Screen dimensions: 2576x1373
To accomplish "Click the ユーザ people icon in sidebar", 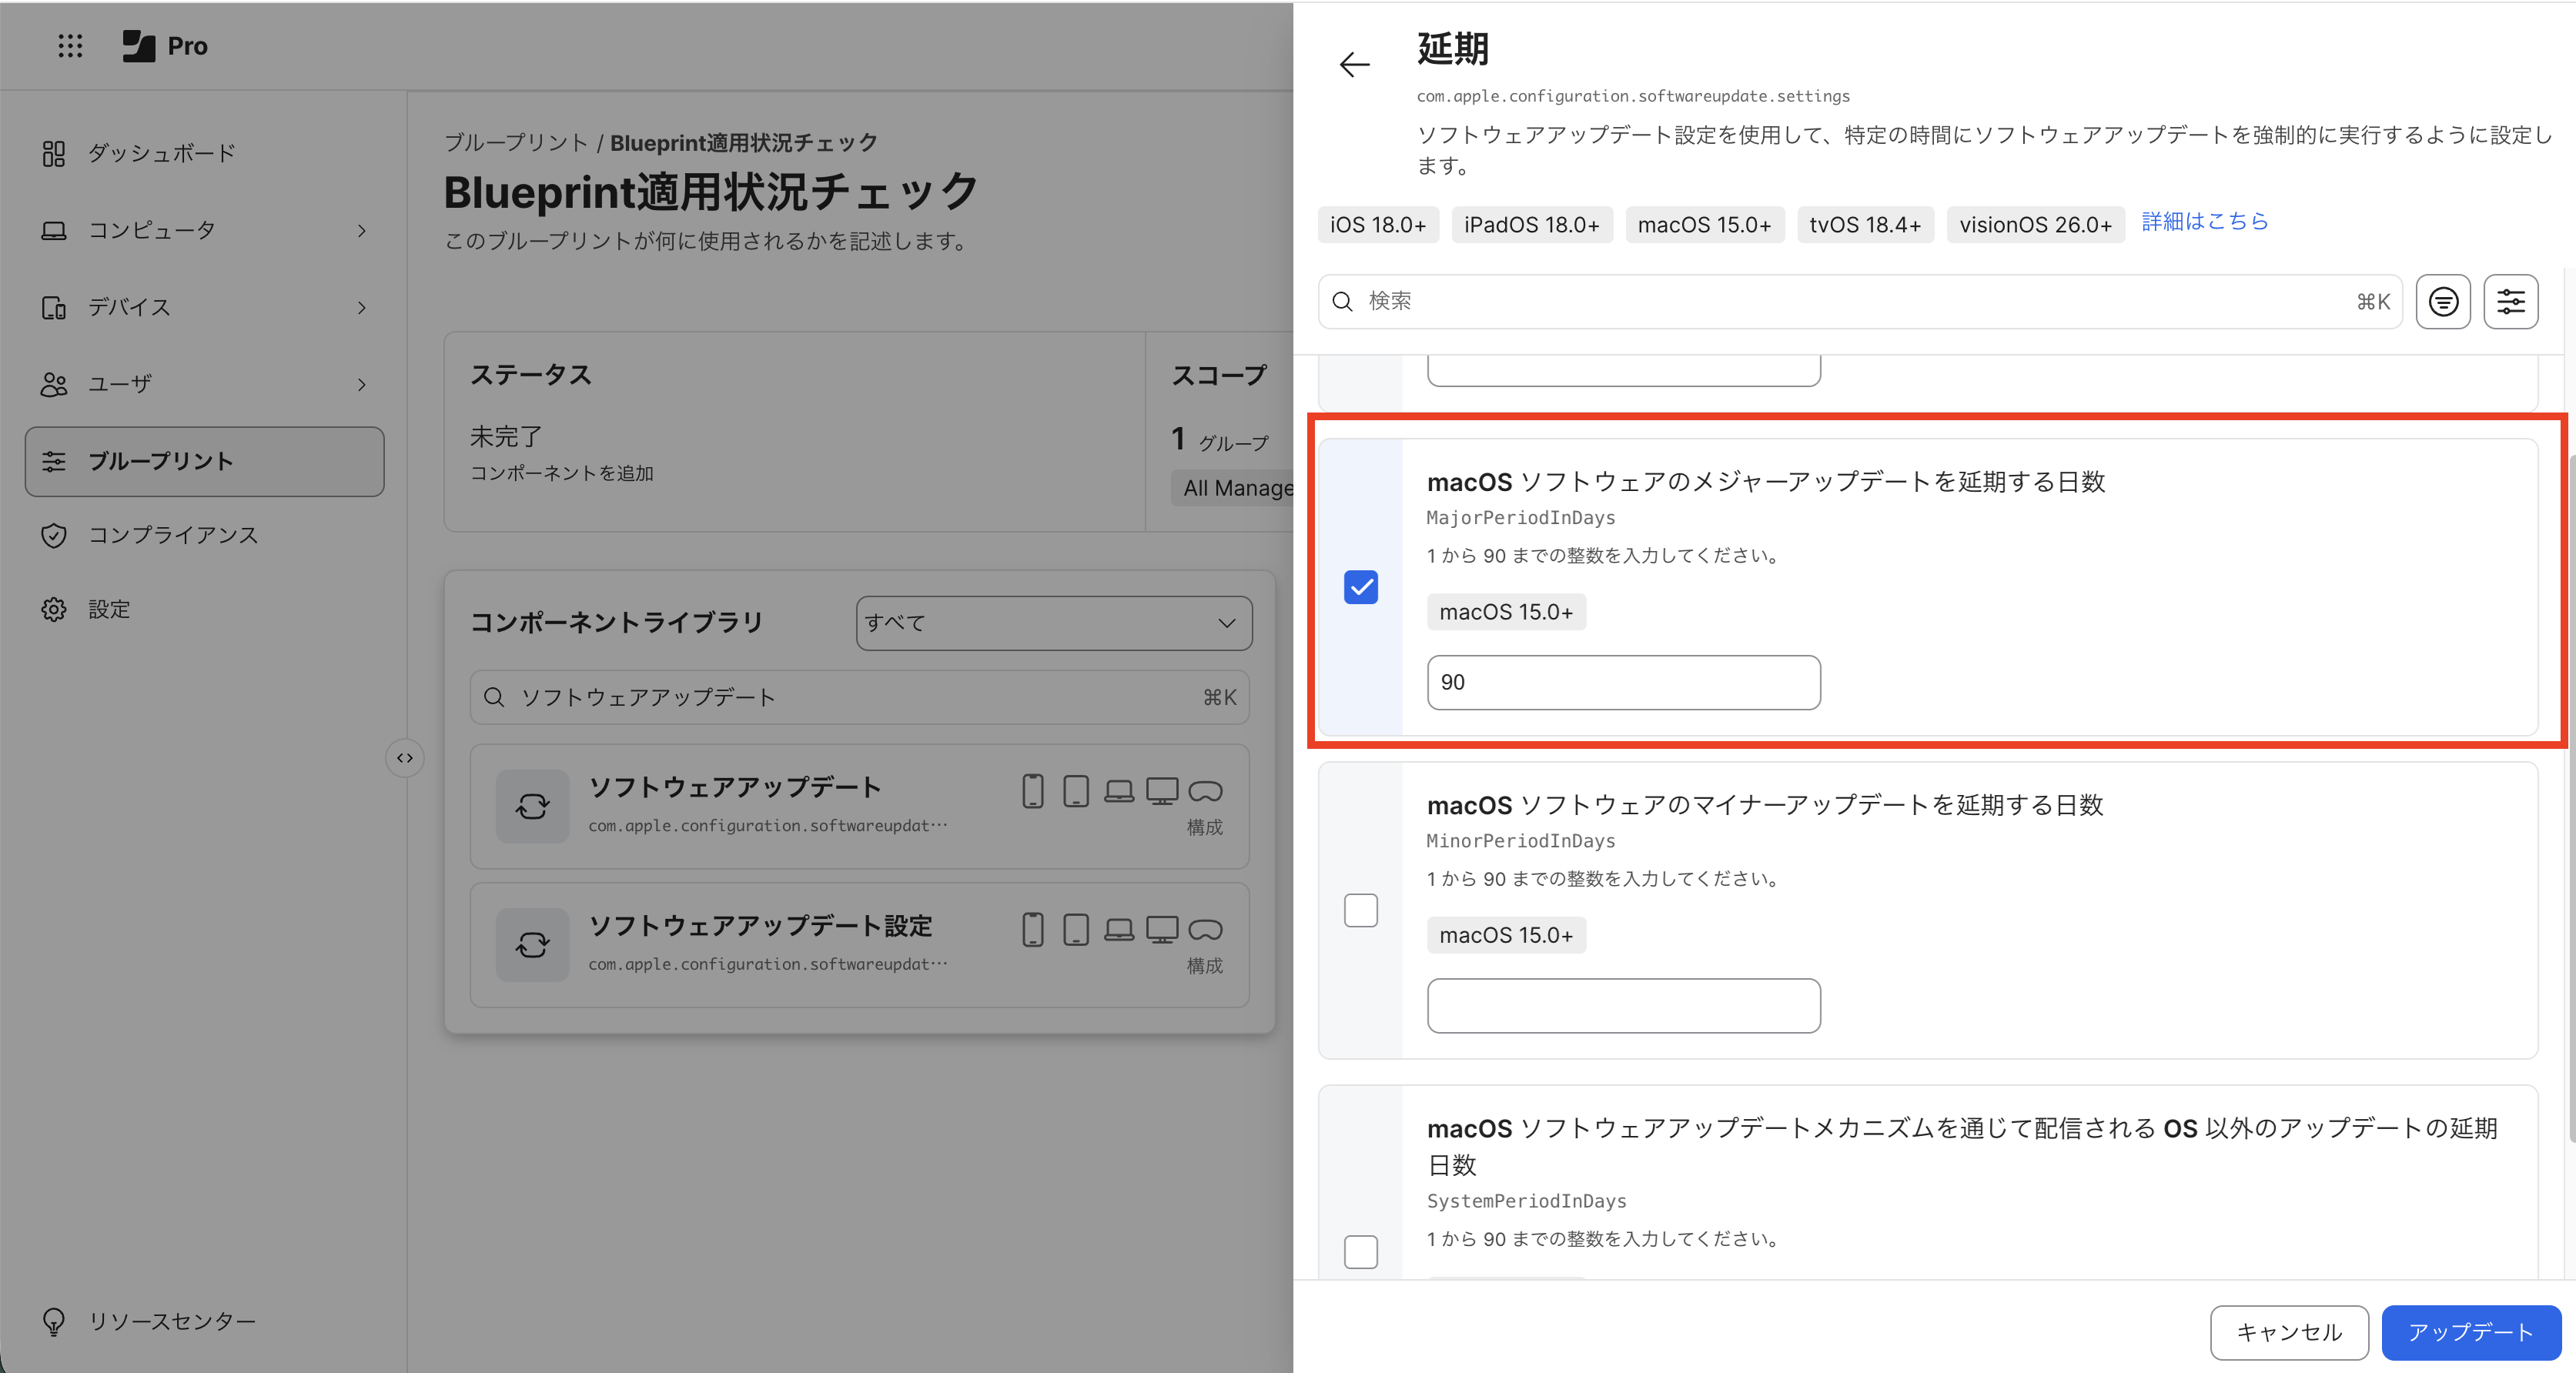I will (x=54, y=384).
